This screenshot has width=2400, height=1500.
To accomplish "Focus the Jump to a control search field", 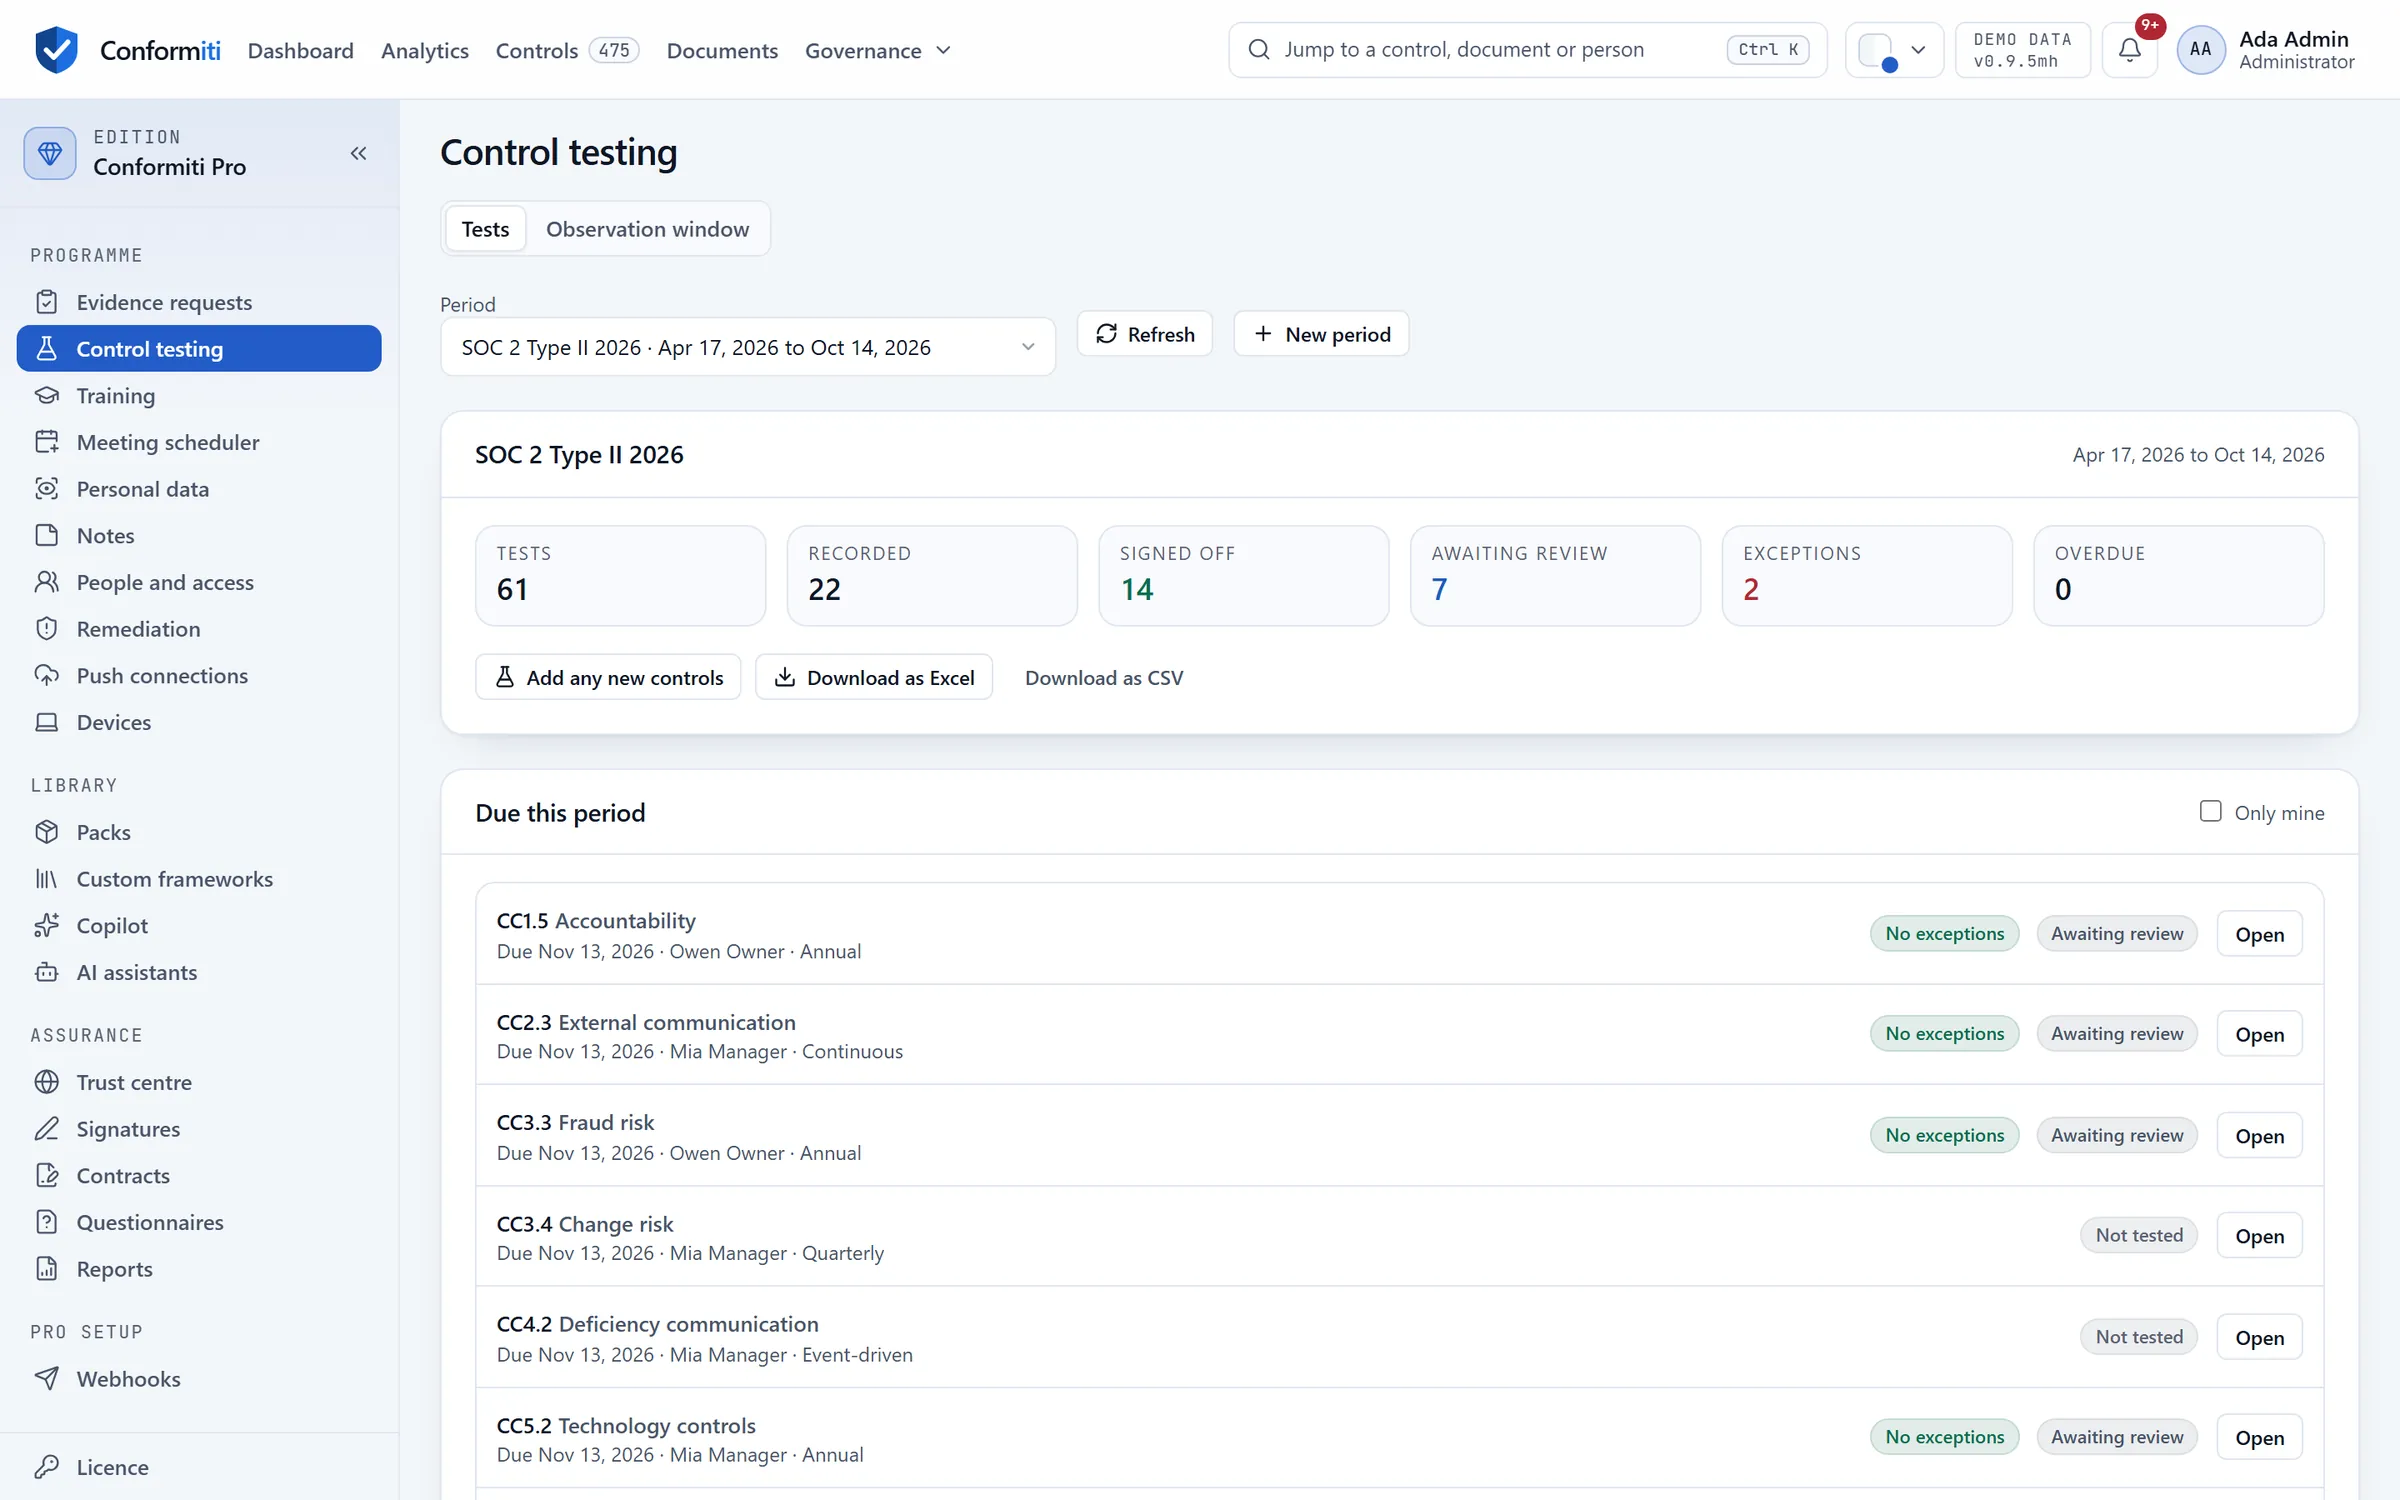I will coord(1527,50).
